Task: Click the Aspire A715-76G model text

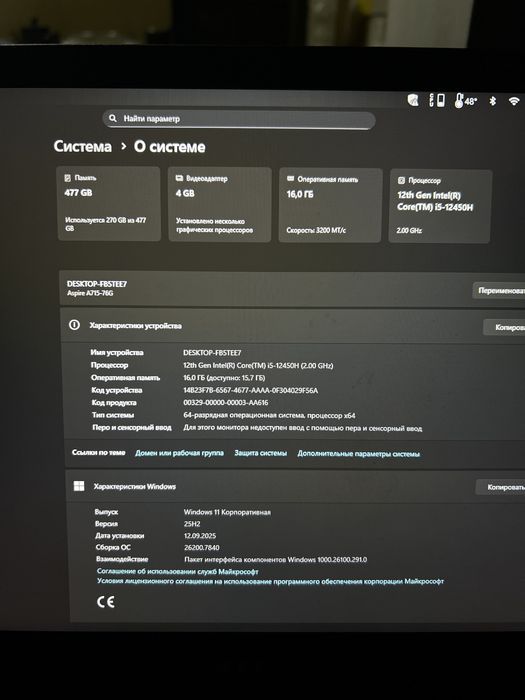Action: [x=90, y=293]
